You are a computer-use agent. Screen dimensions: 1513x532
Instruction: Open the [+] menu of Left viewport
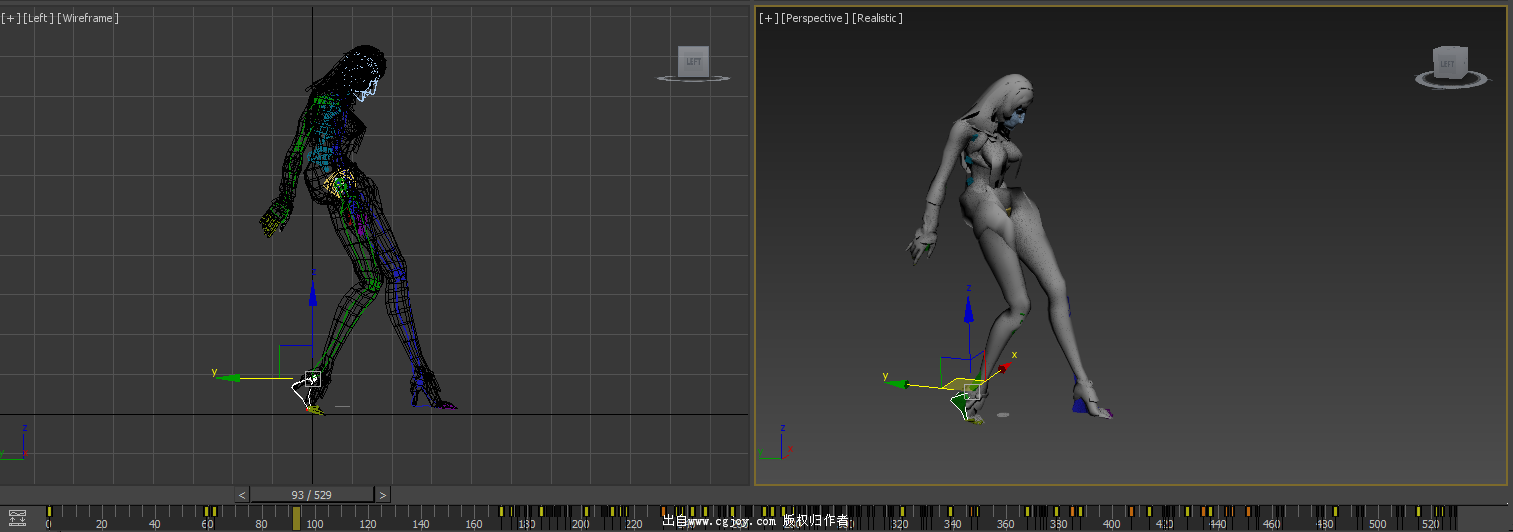9,18
